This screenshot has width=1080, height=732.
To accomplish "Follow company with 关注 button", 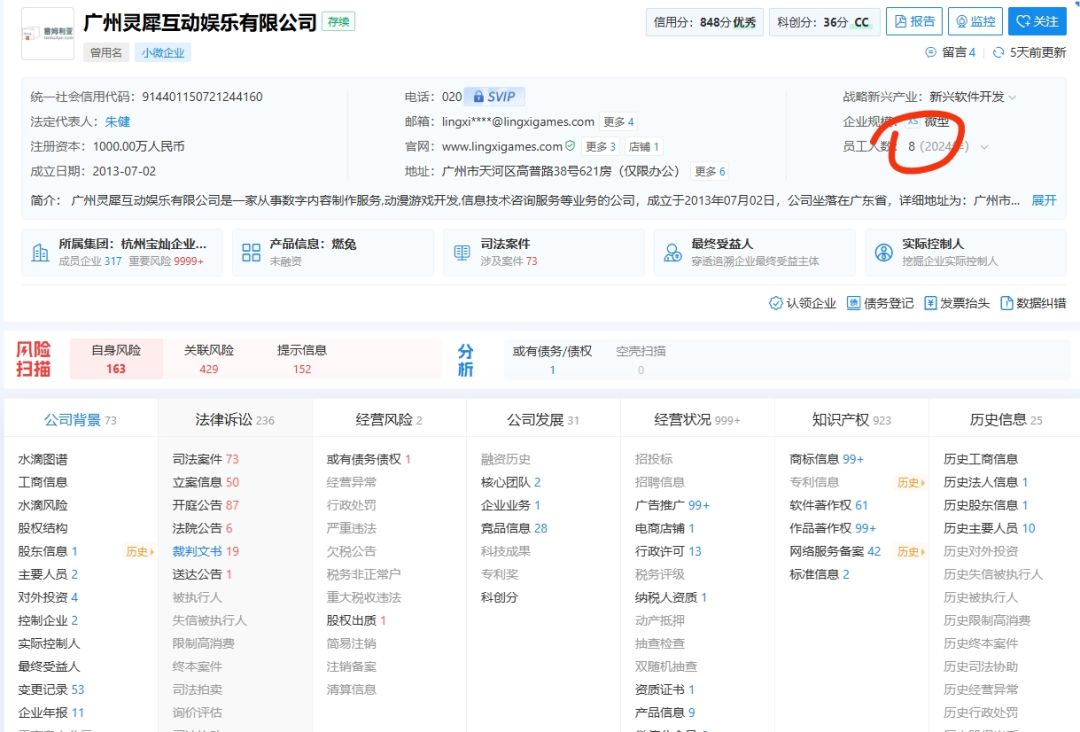I will tap(1037, 21).
